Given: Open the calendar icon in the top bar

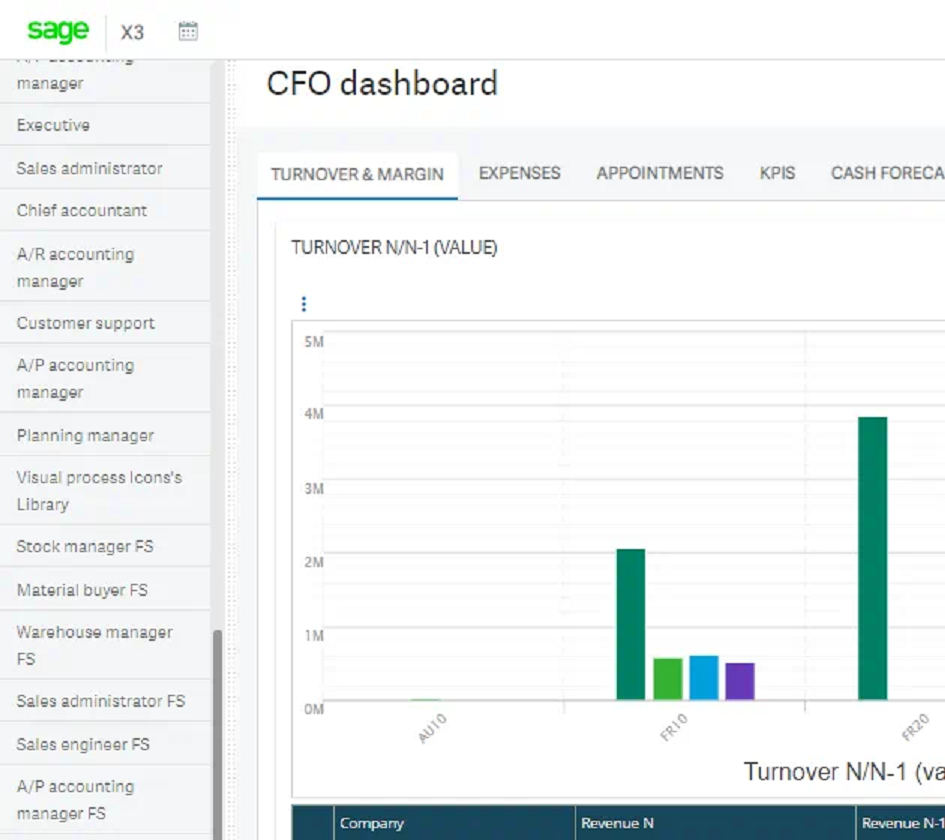Looking at the screenshot, I should point(188,31).
